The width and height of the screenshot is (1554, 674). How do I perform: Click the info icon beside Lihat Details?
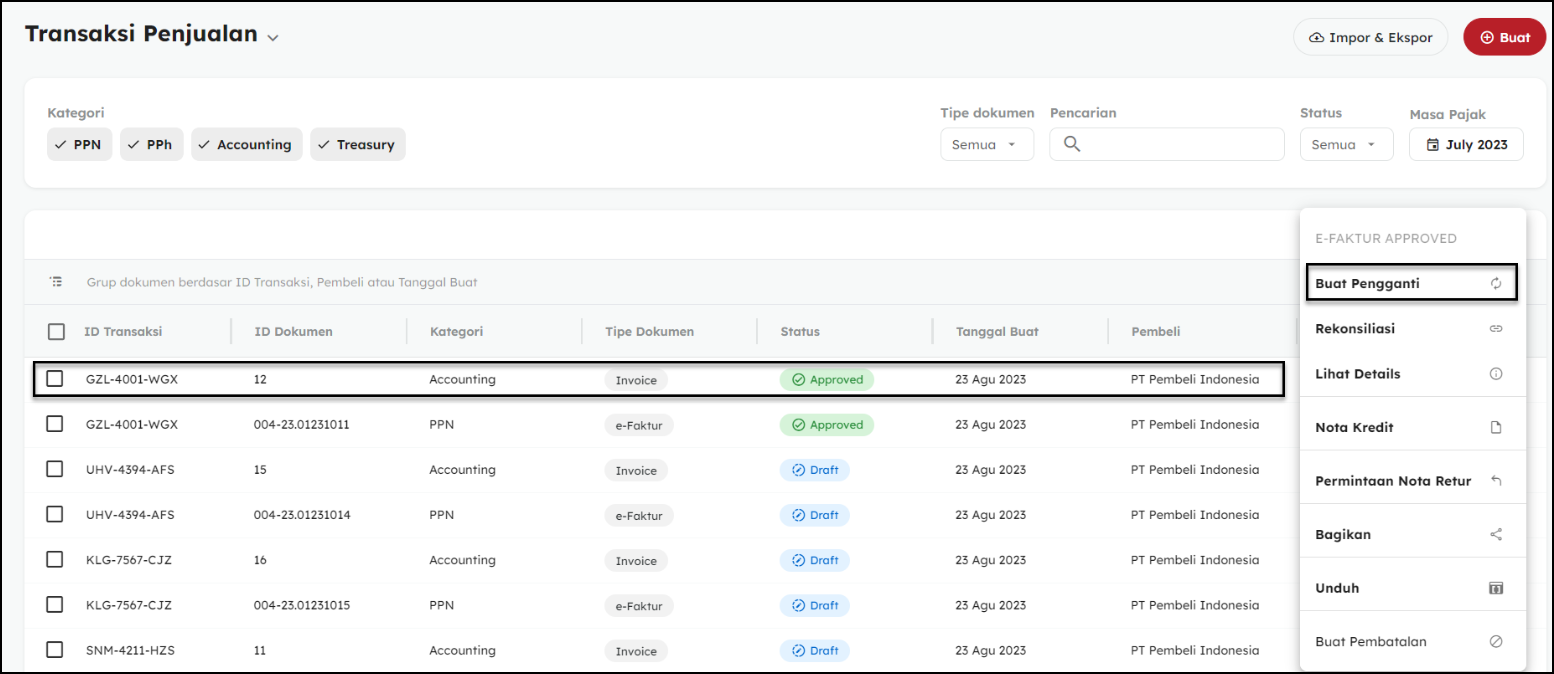tap(1496, 374)
